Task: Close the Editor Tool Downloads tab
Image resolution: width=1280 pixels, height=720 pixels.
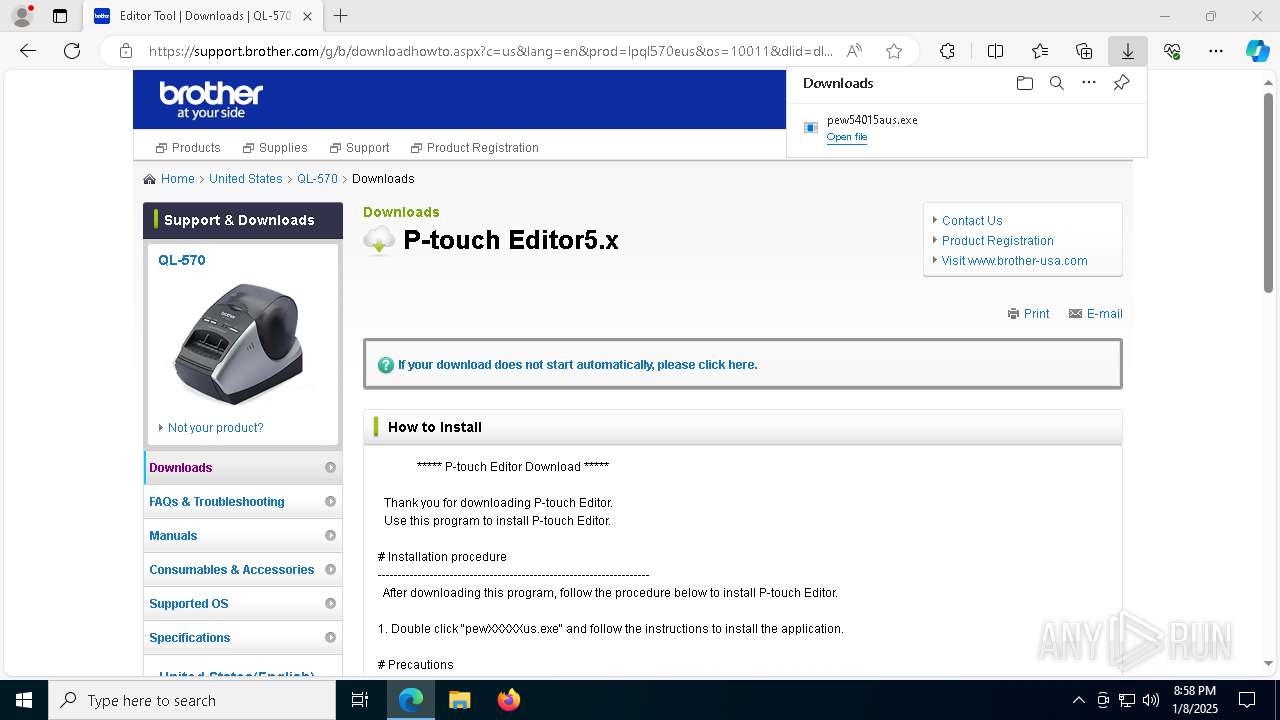Action: tap(308, 16)
